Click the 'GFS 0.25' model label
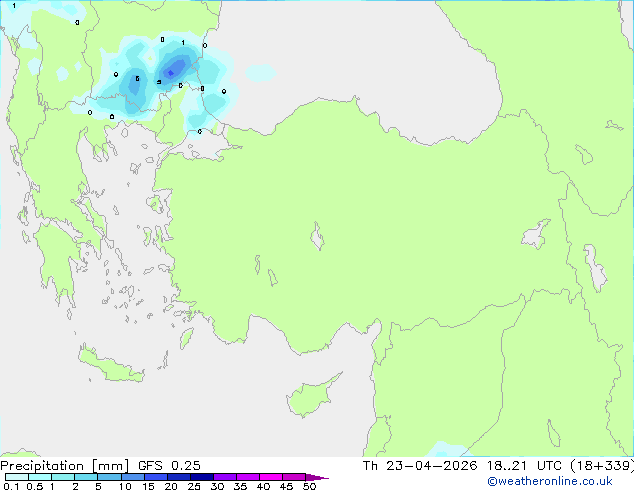This screenshot has width=634, height=490. [169, 466]
